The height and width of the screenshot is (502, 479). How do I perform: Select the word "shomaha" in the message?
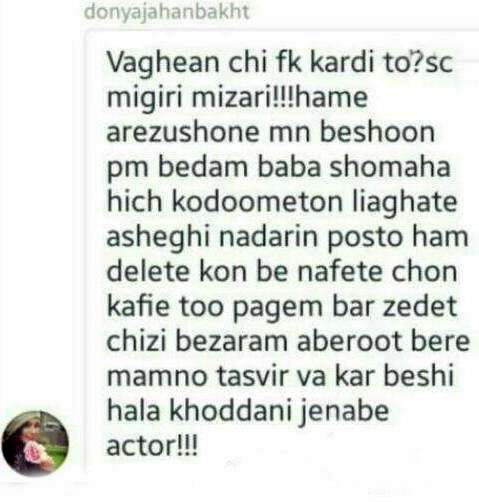[390, 166]
